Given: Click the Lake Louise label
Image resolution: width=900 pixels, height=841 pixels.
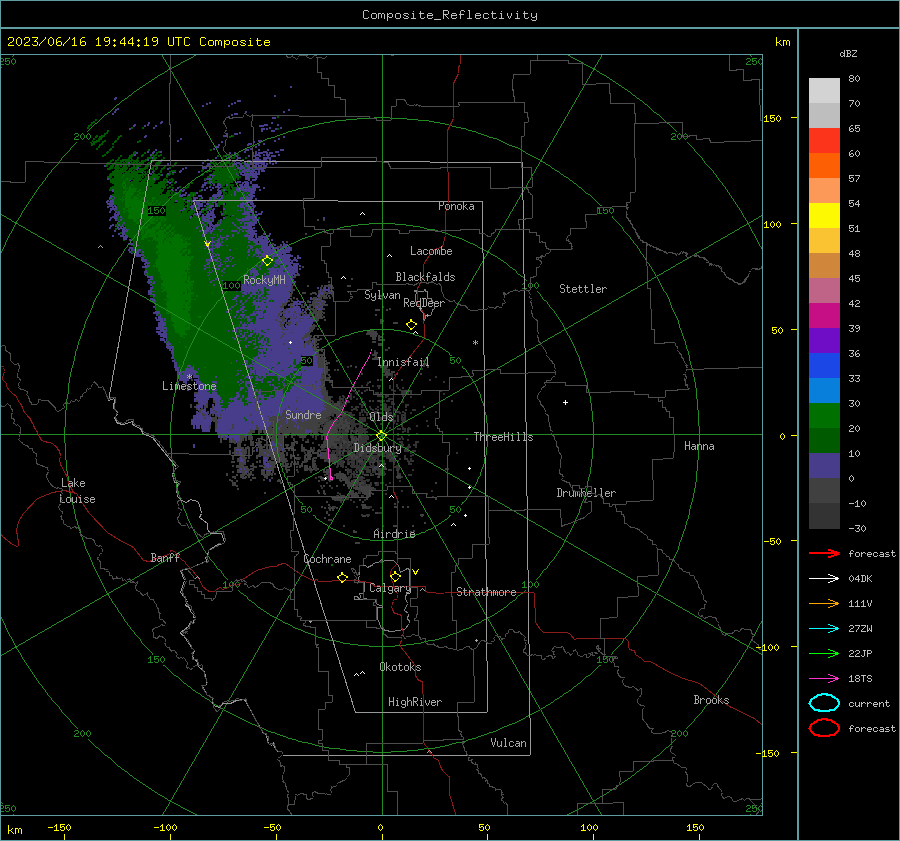Looking at the screenshot, I should click(x=77, y=491).
